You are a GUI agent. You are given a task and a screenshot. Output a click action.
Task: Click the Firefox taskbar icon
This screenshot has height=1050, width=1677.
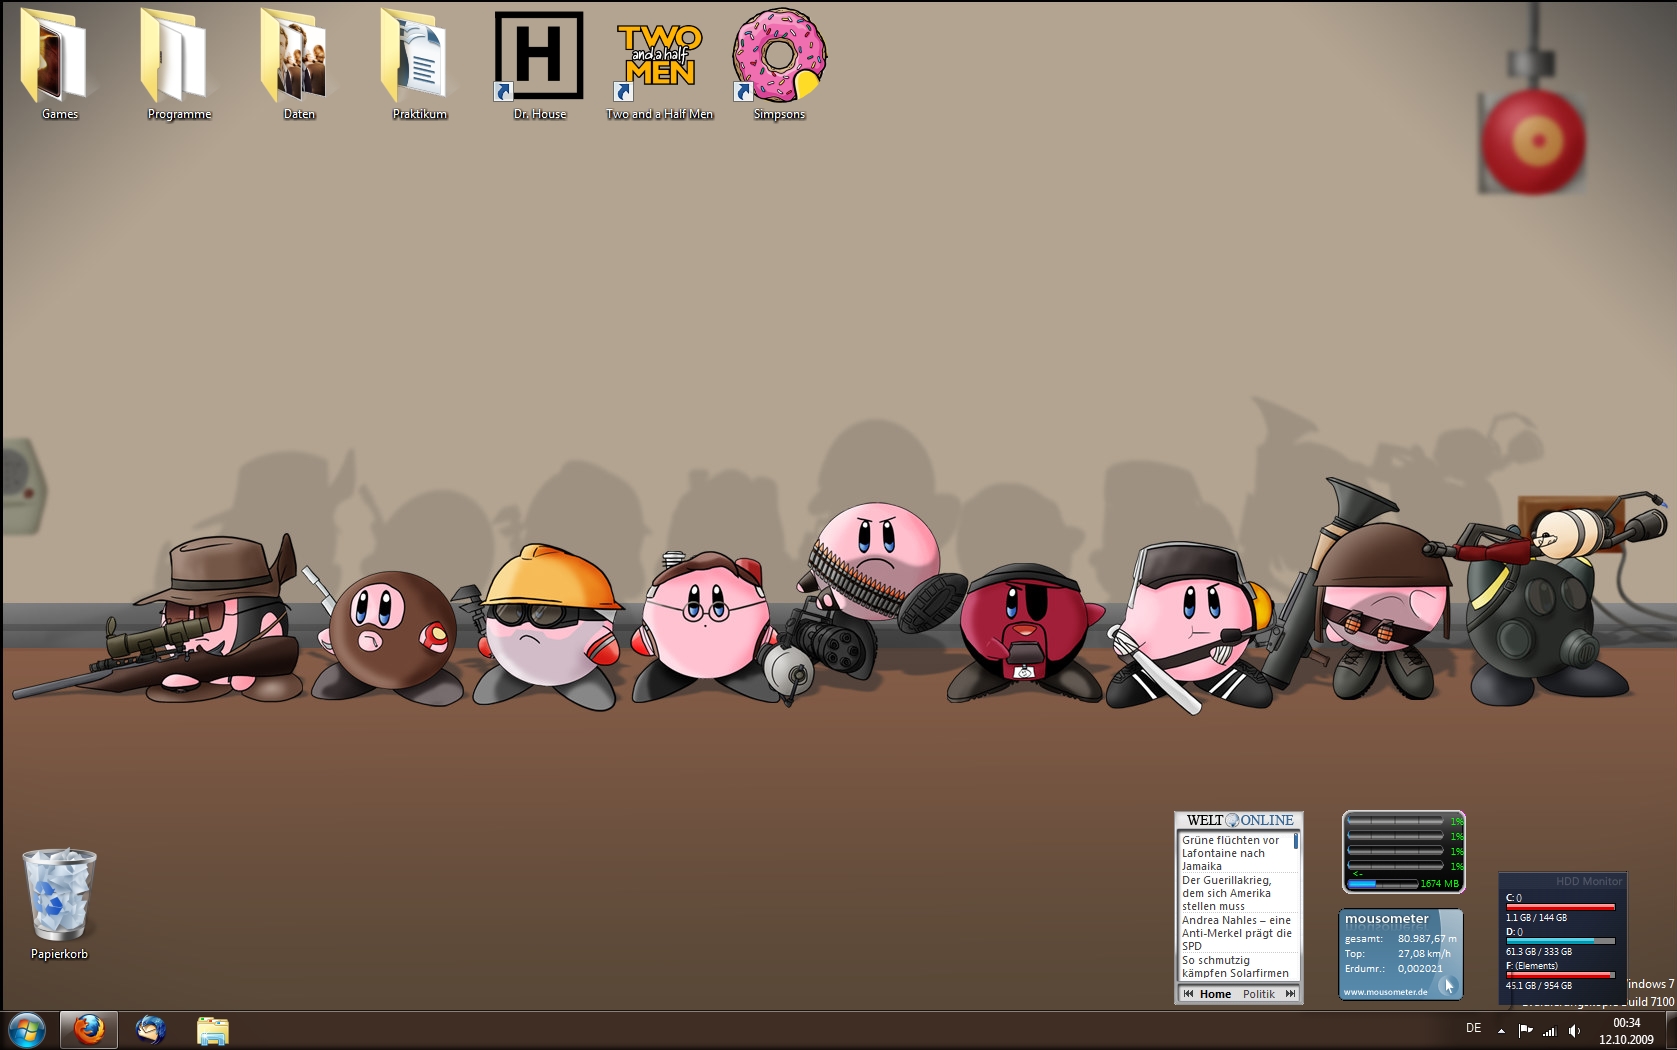click(89, 1029)
